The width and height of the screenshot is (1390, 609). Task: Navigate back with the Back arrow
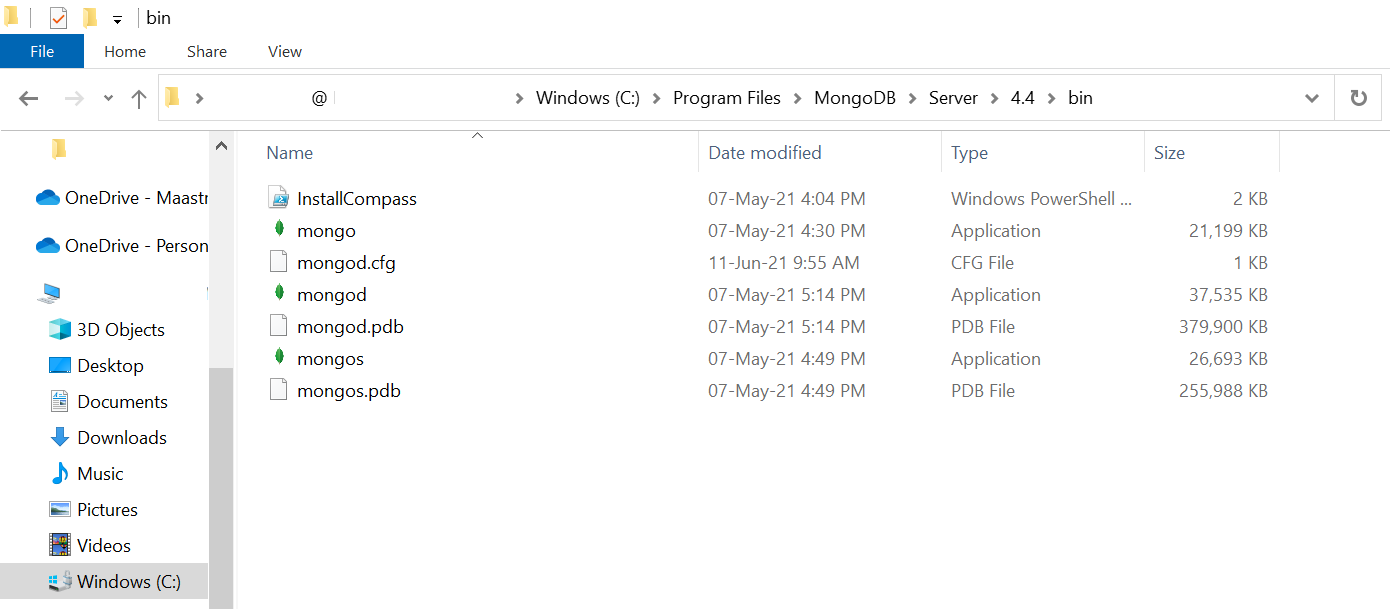point(29,98)
